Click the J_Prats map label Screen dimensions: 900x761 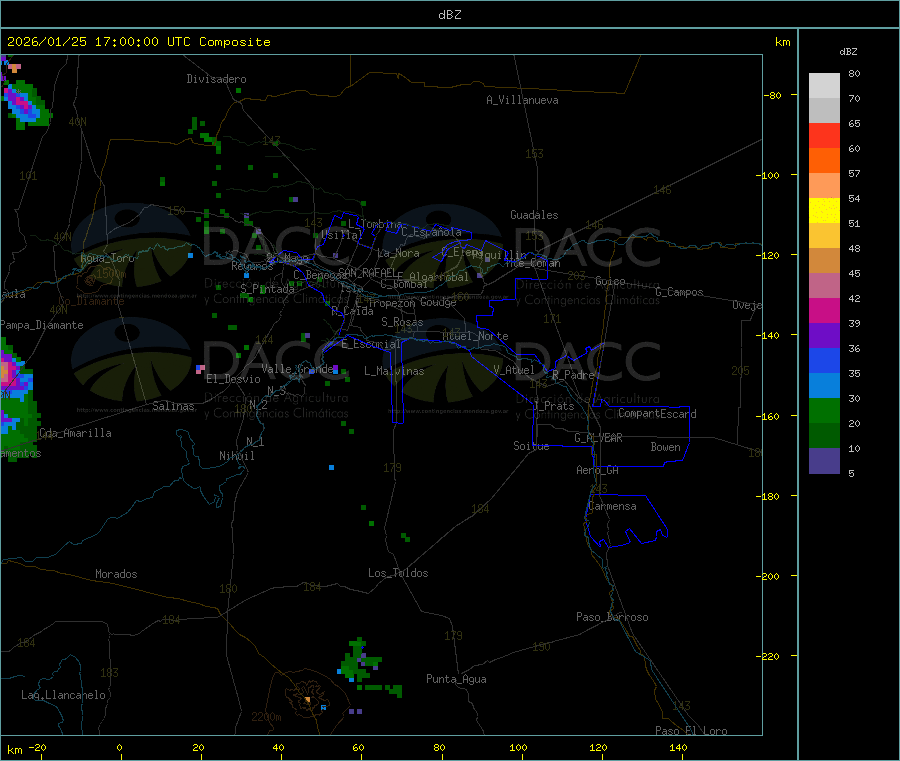(x=553, y=406)
